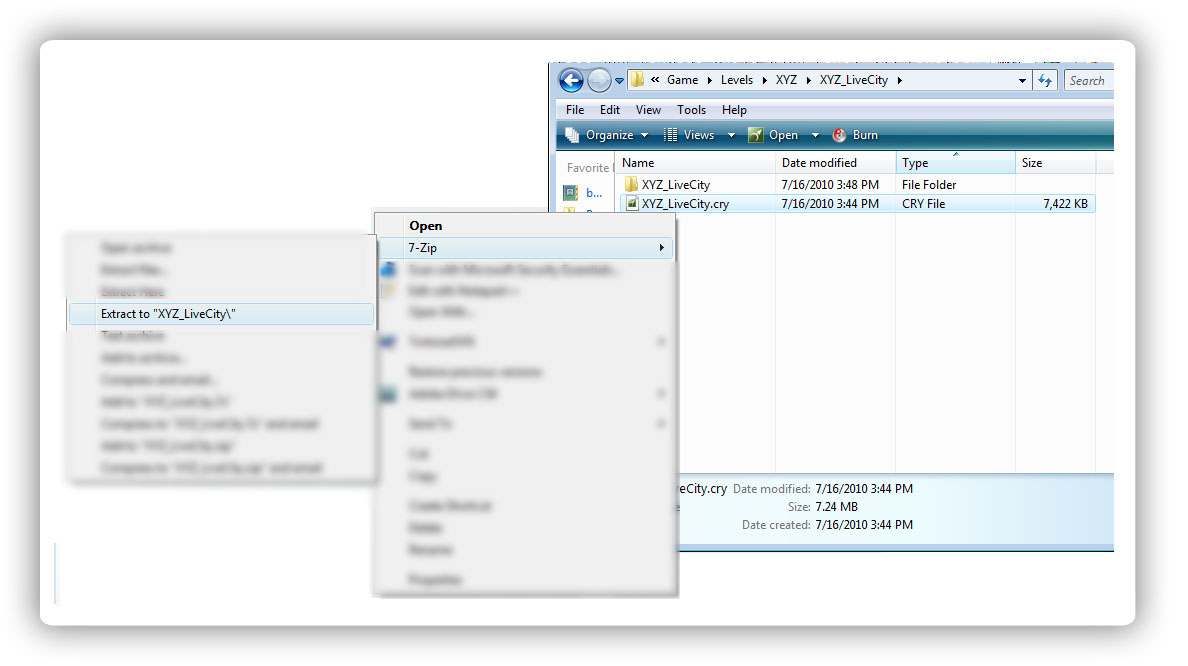Click the folder icon in the address bar
The width and height of the screenshot is (1188, 666).
tap(637, 80)
